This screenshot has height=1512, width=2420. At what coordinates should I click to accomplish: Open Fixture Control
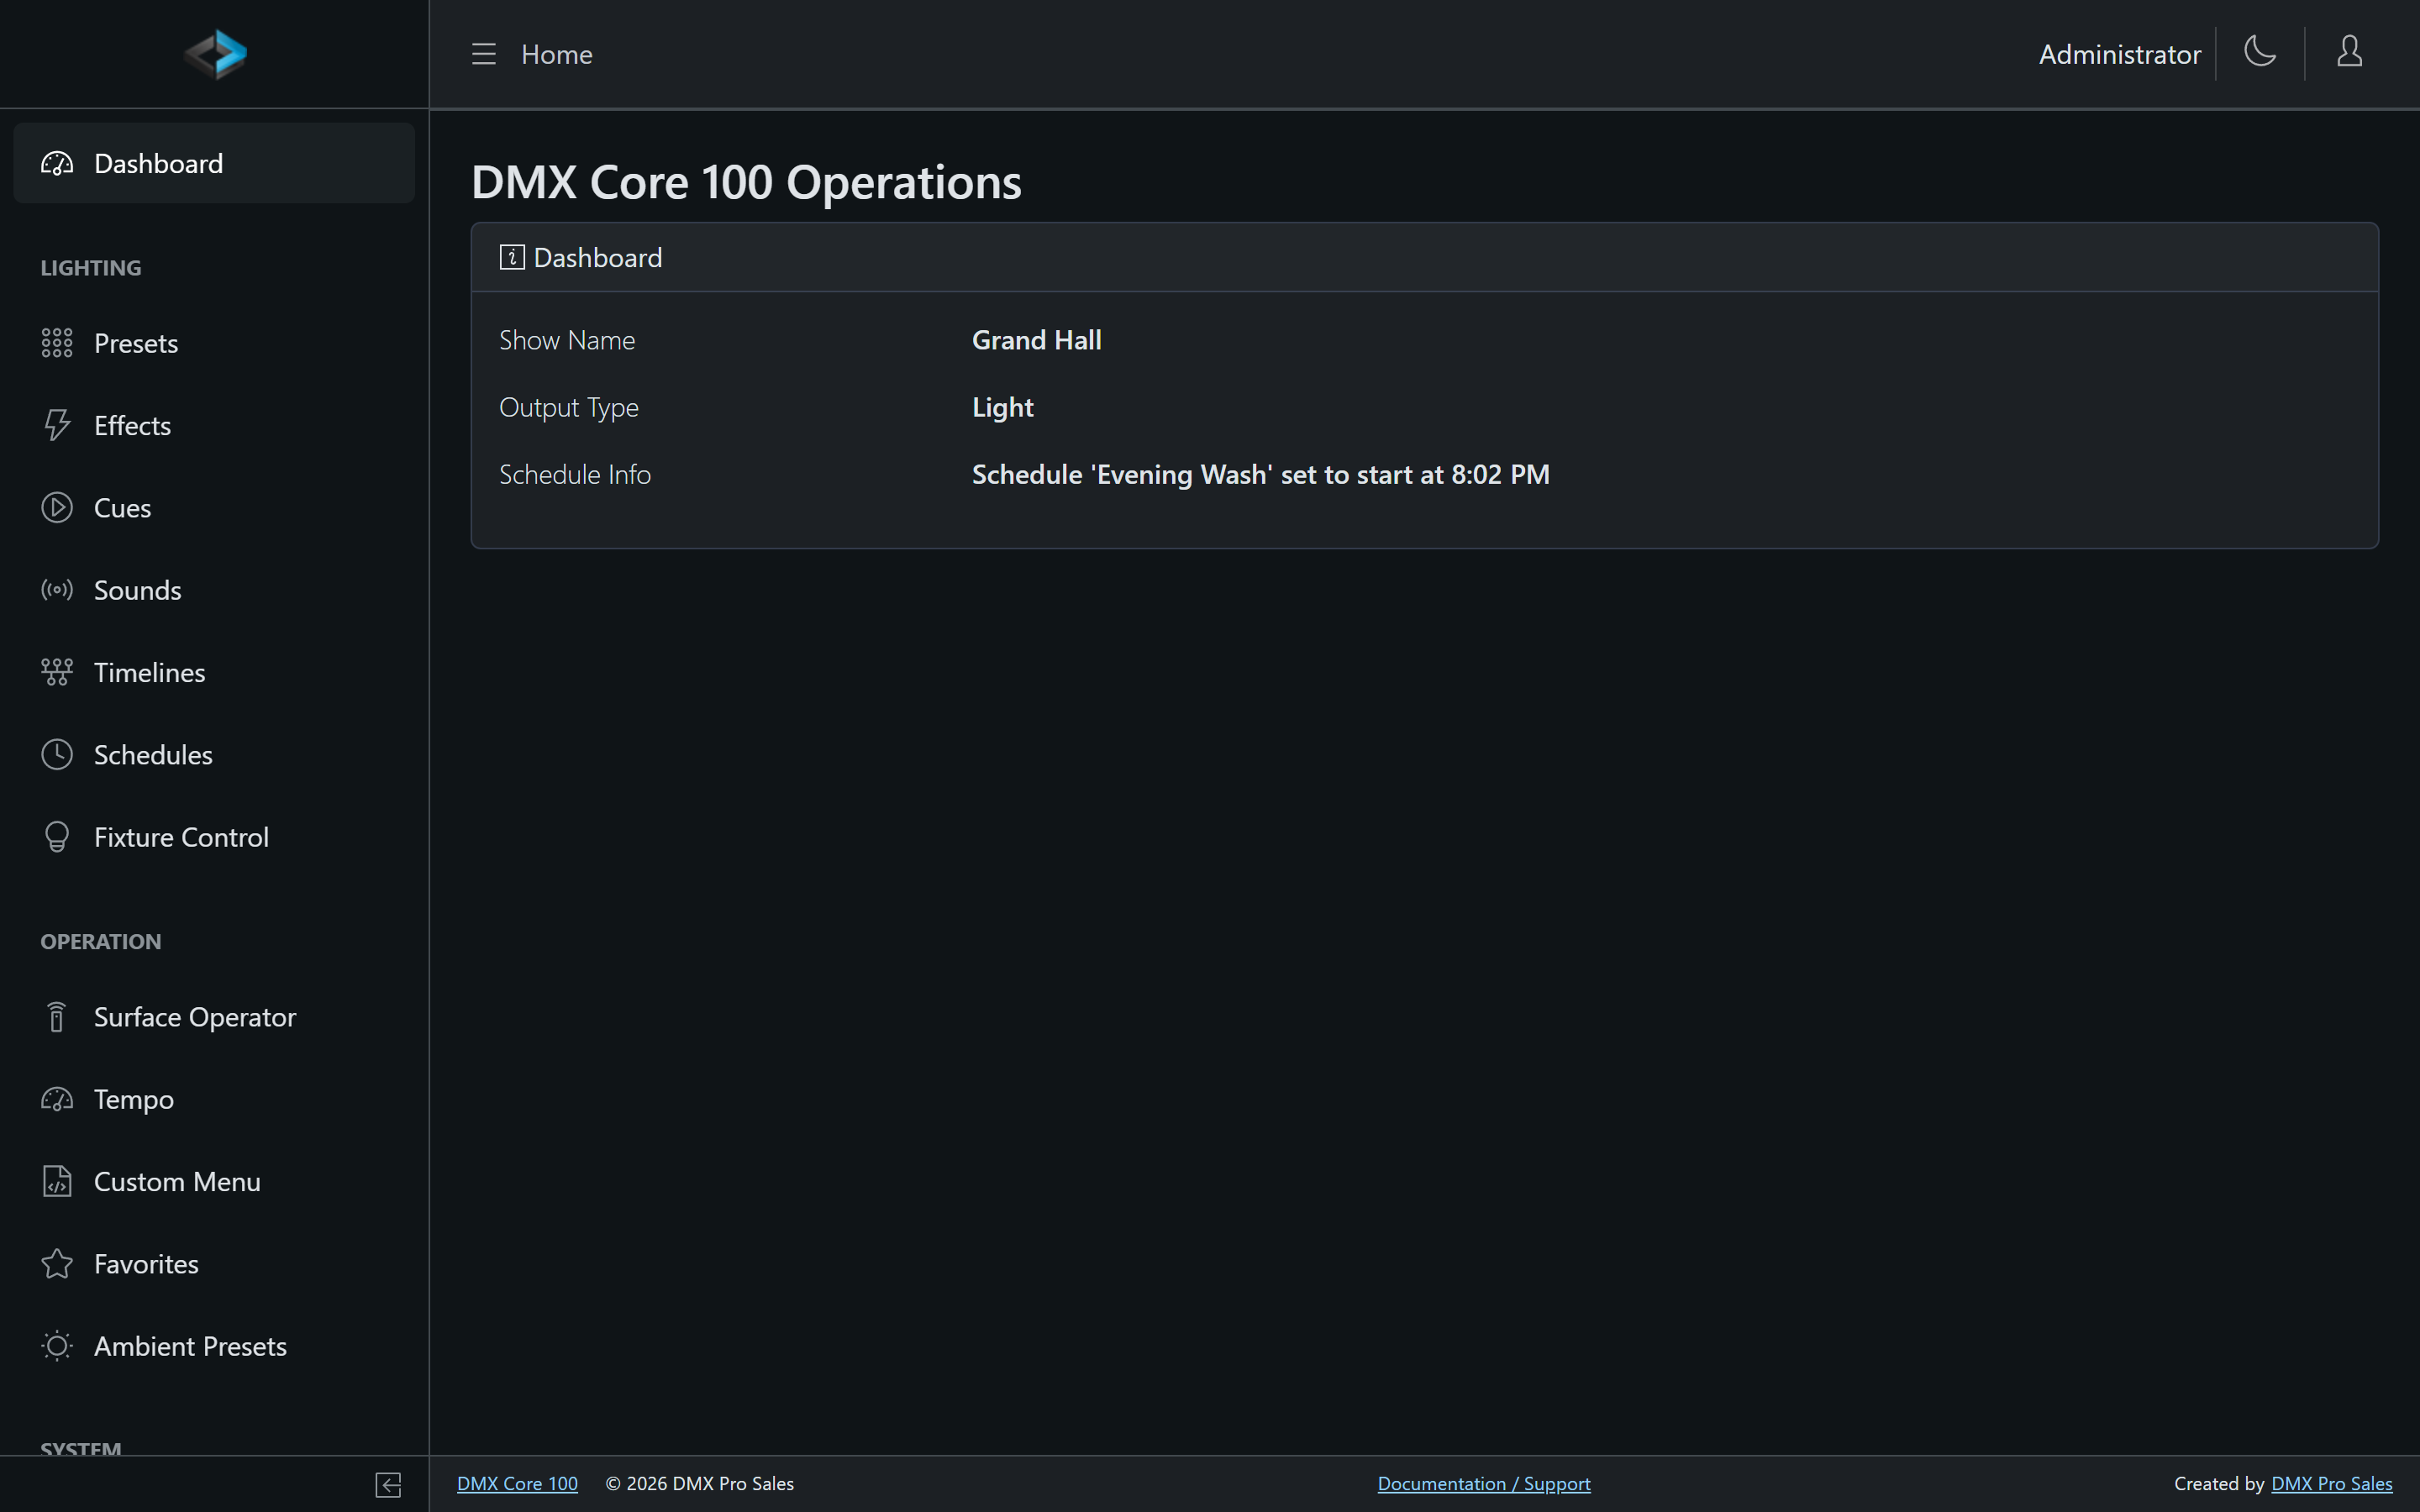click(214, 837)
